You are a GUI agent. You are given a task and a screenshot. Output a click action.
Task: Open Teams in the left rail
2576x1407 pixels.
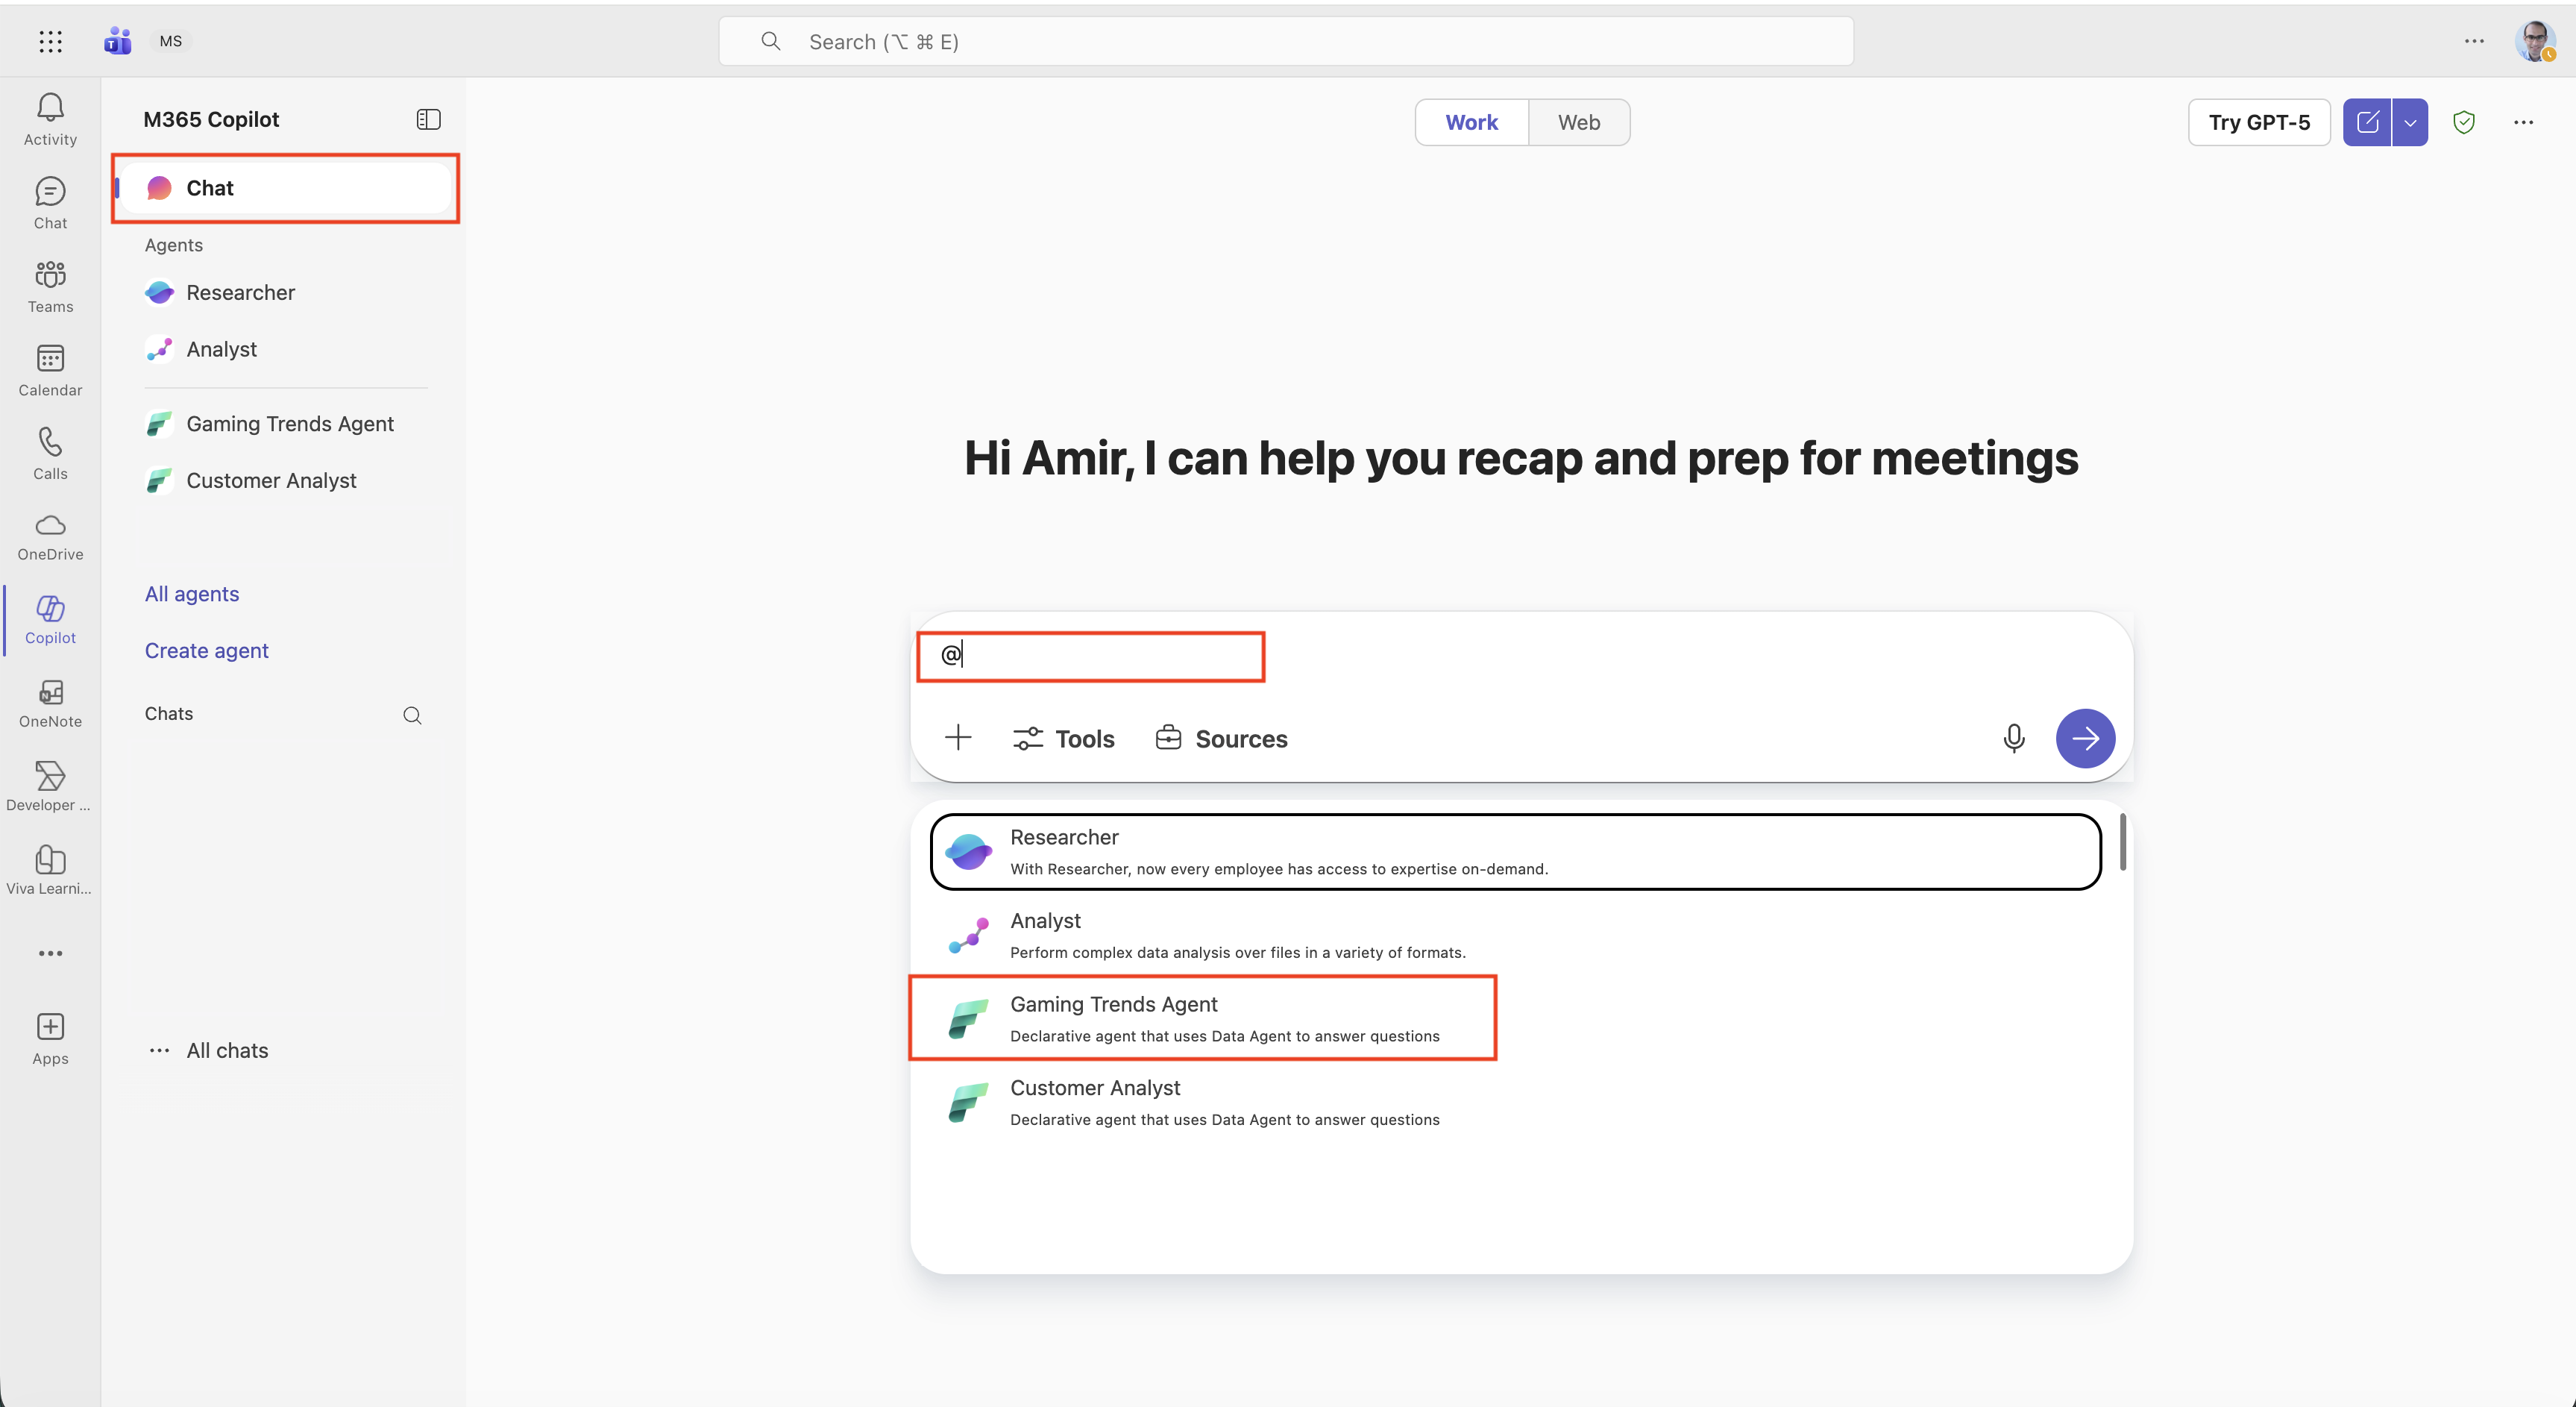50,287
